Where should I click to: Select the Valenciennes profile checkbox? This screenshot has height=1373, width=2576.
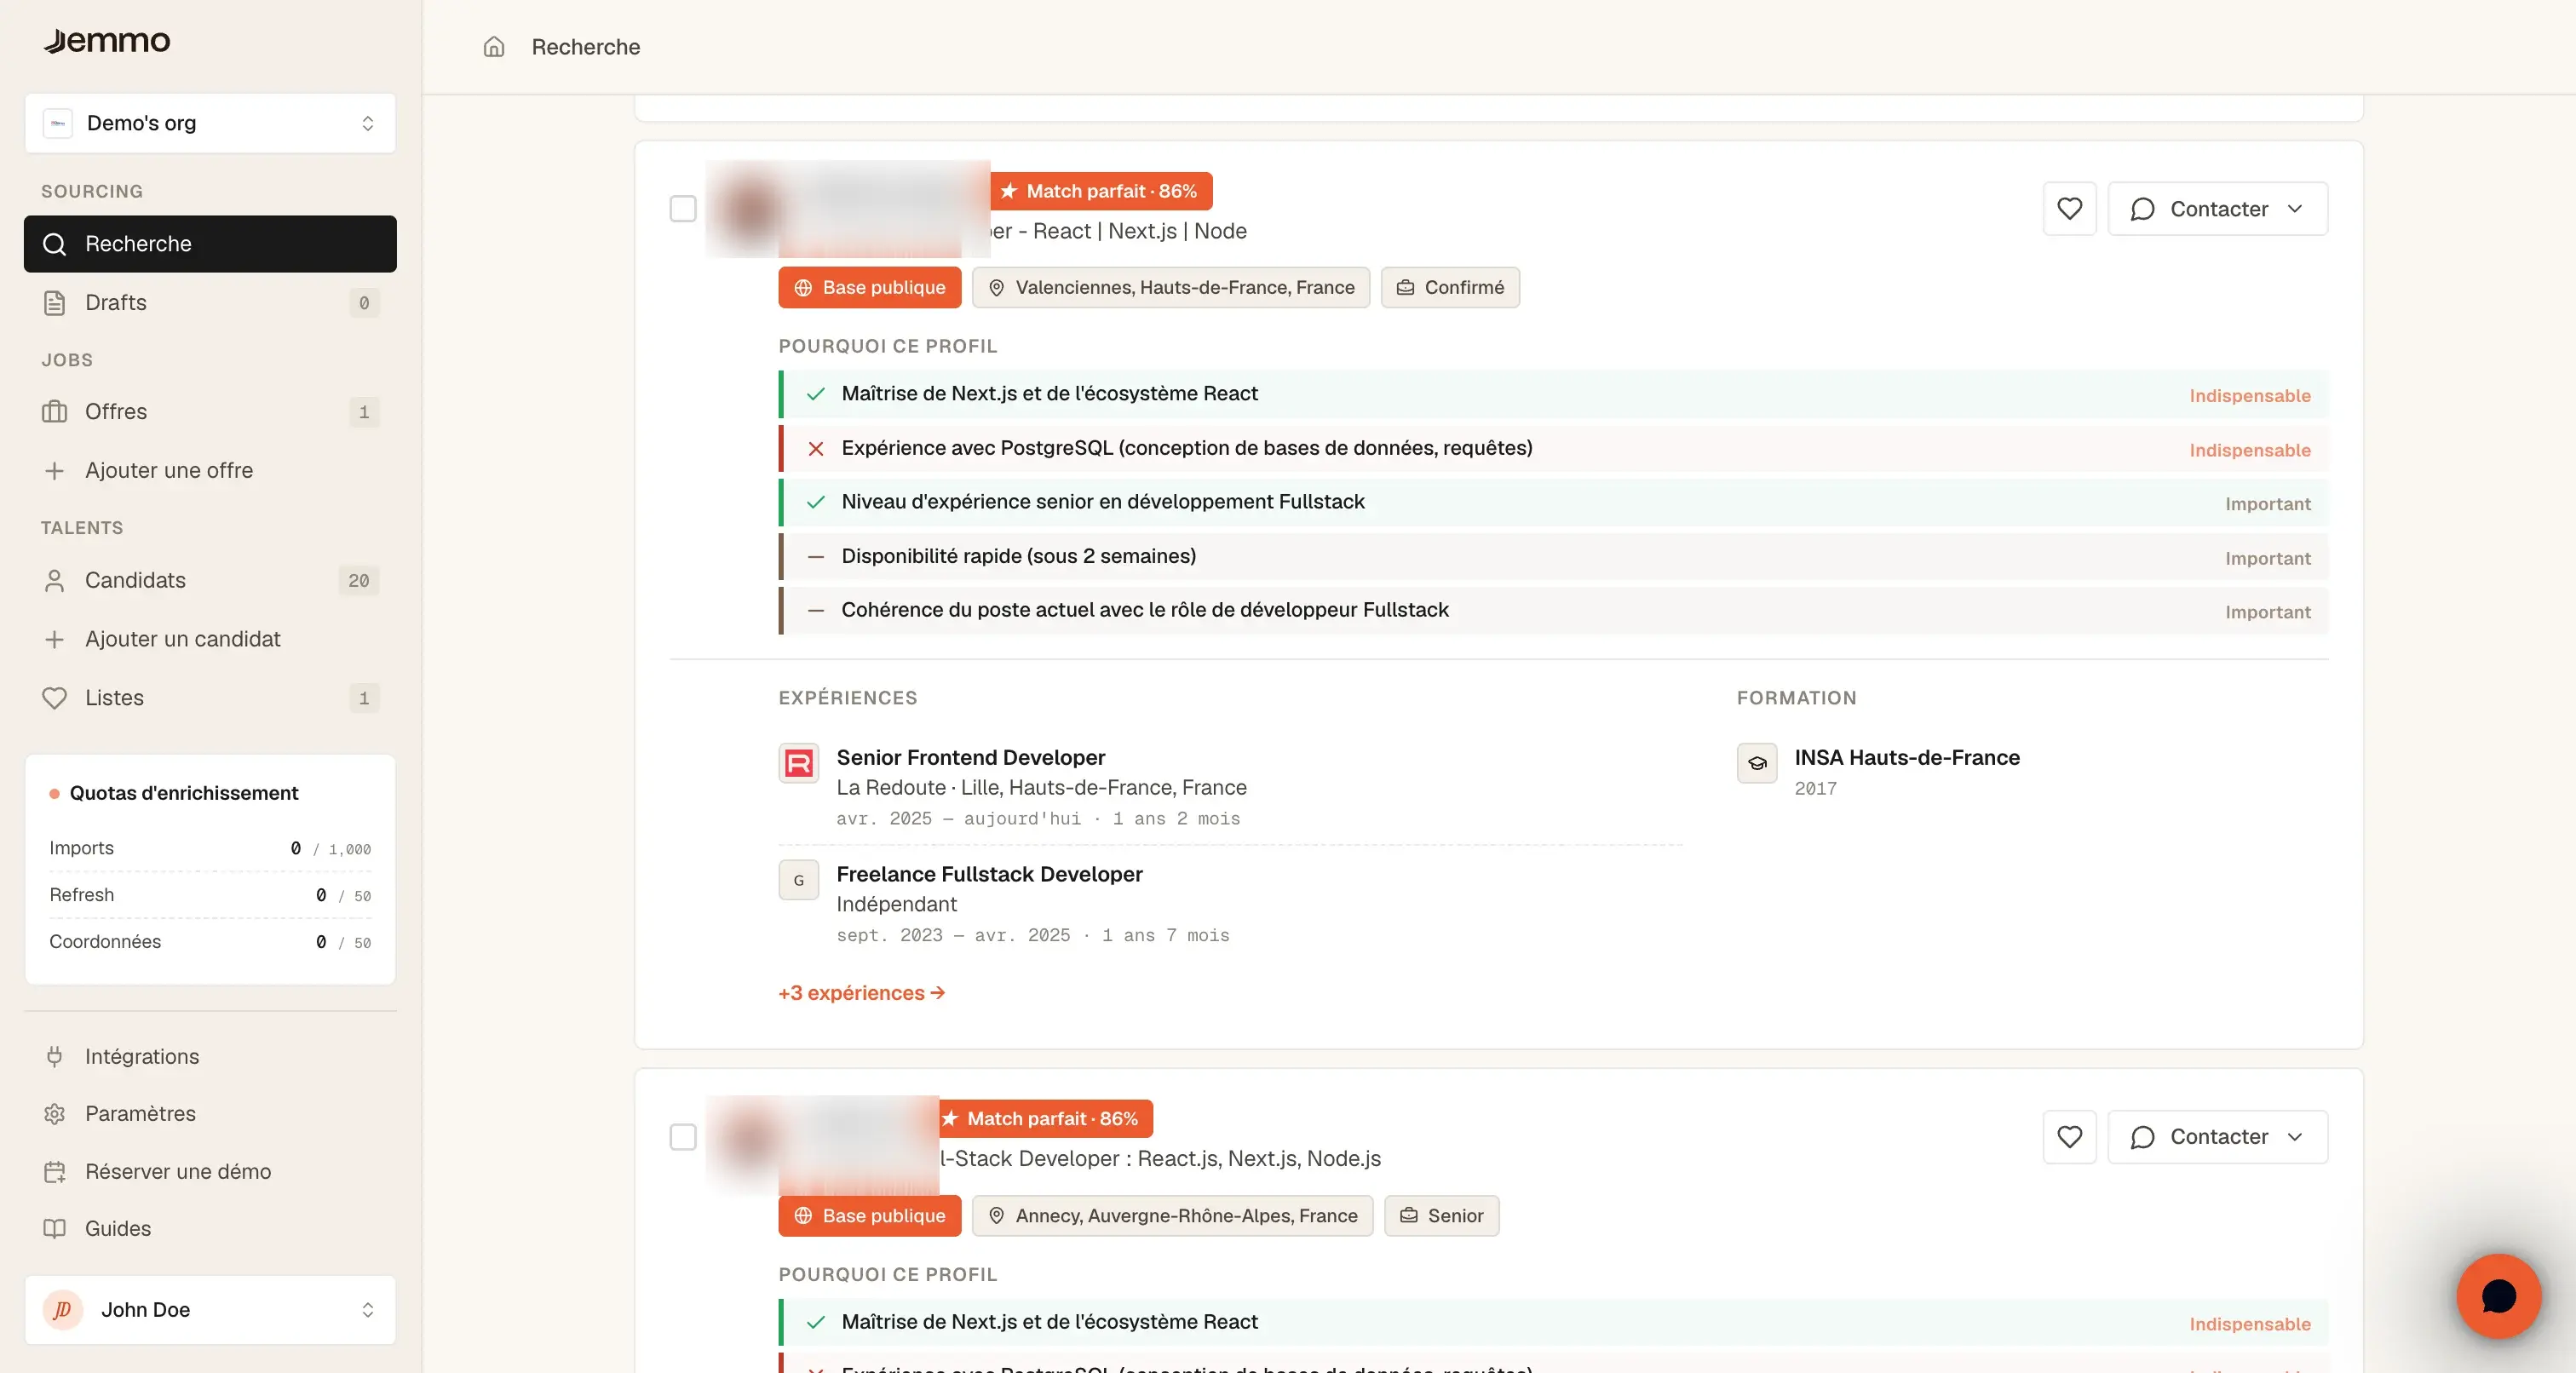click(683, 209)
